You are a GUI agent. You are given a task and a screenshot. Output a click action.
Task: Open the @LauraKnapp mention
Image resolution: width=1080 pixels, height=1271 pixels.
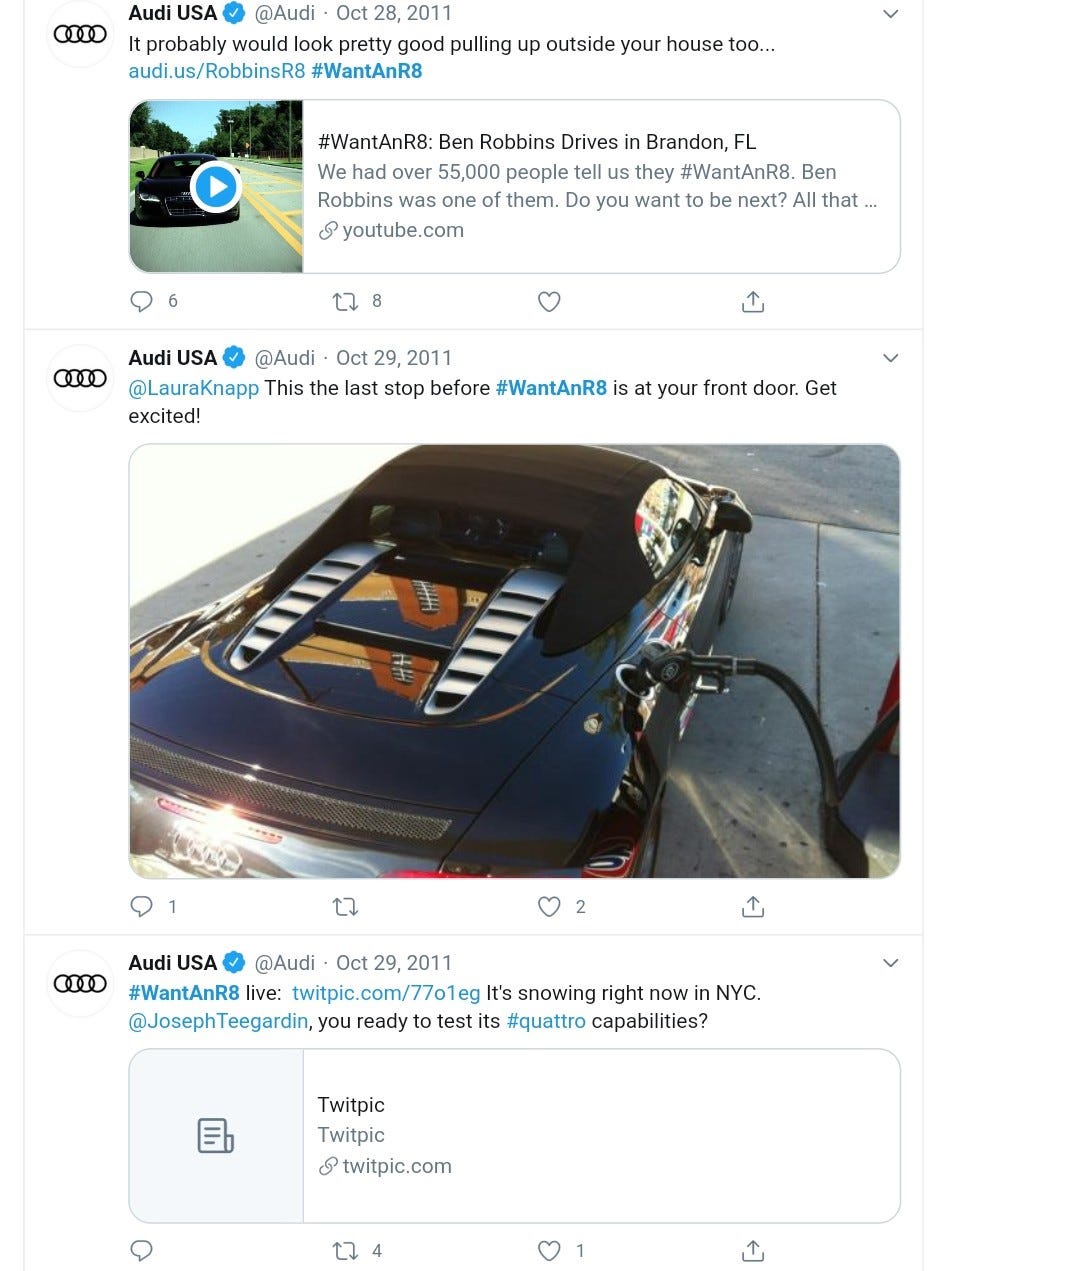(x=193, y=388)
